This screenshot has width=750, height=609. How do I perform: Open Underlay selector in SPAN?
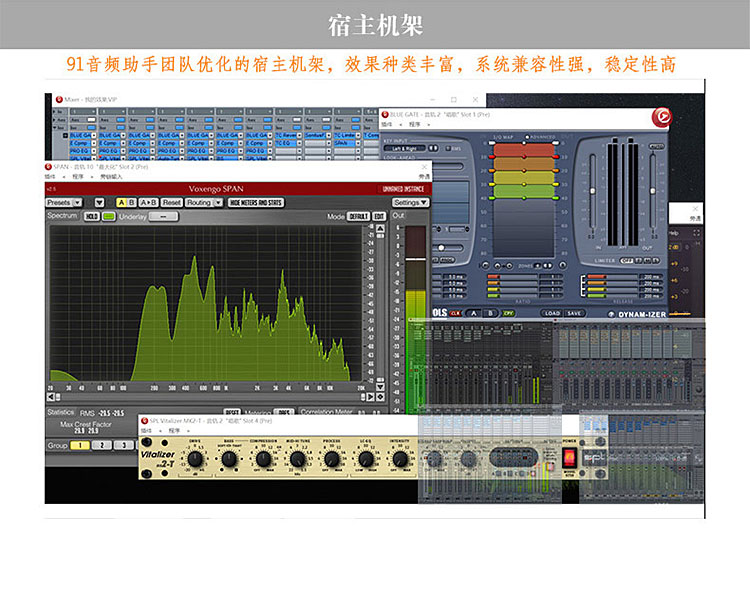tap(163, 216)
